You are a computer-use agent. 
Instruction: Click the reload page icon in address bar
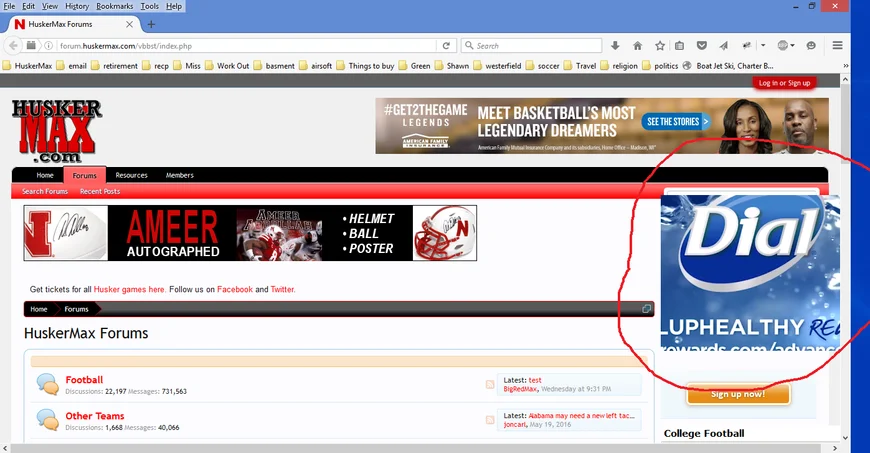(x=446, y=46)
